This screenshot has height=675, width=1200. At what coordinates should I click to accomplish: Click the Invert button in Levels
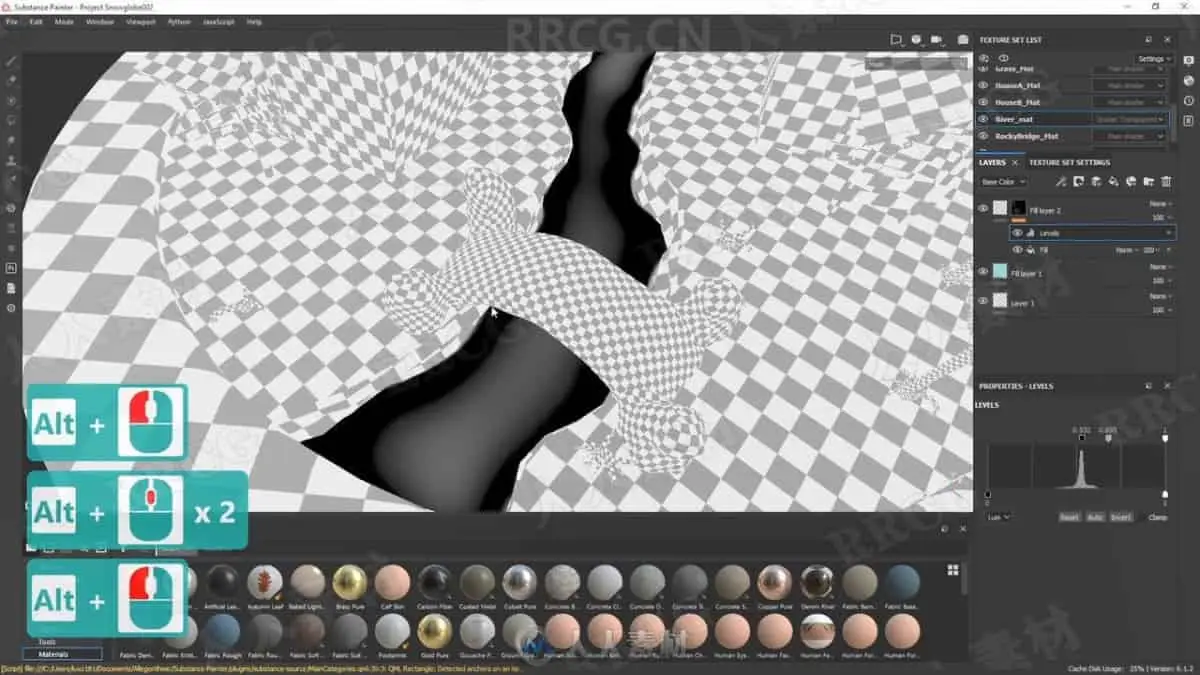(1120, 517)
